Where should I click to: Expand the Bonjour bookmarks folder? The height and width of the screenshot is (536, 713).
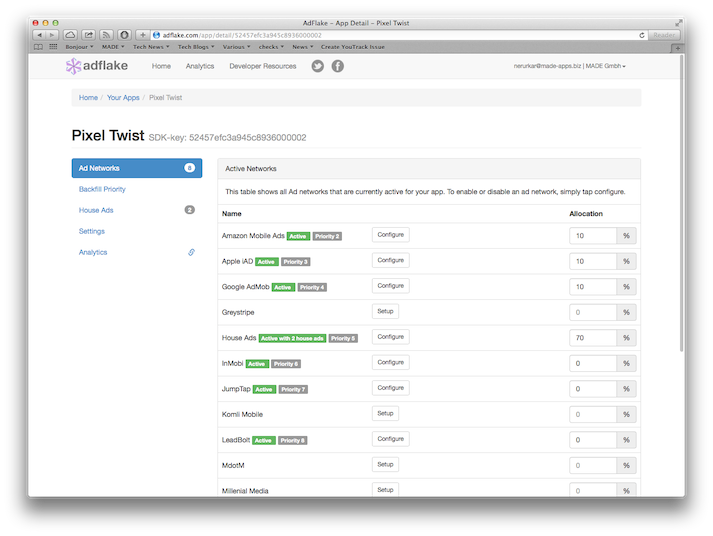click(x=79, y=47)
